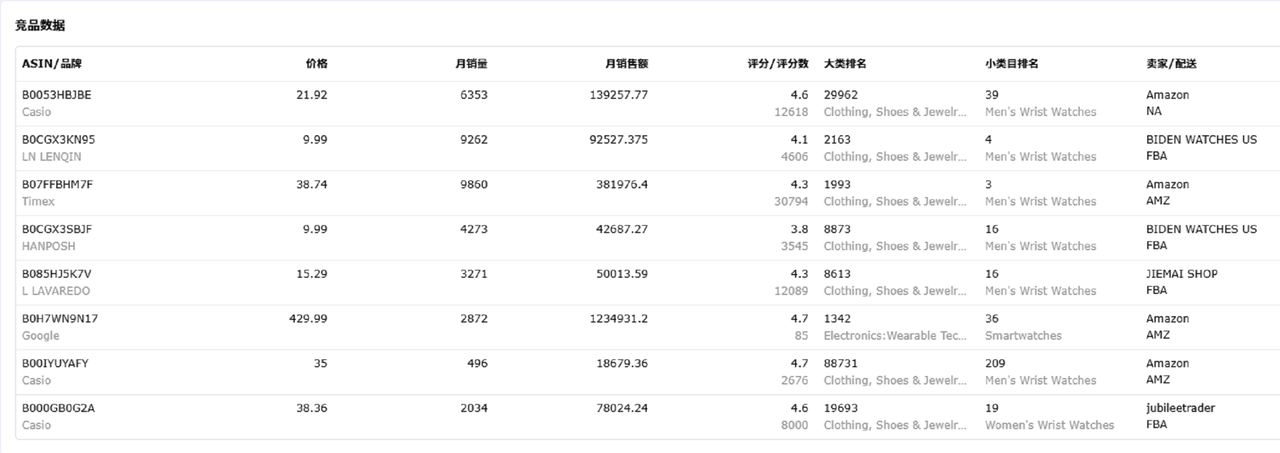Click subcategory rank 19
Image resolution: width=1280 pixels, height=453 pixels.
click(992, 408)
